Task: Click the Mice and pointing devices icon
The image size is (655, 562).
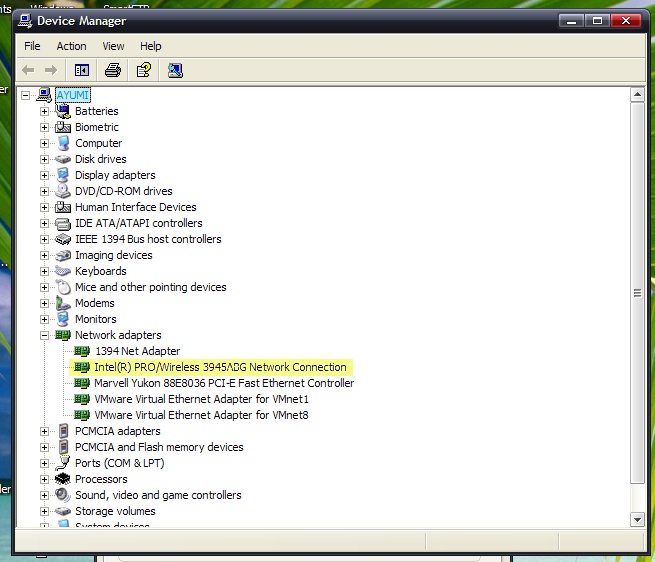Action: [x=63, y=287]
